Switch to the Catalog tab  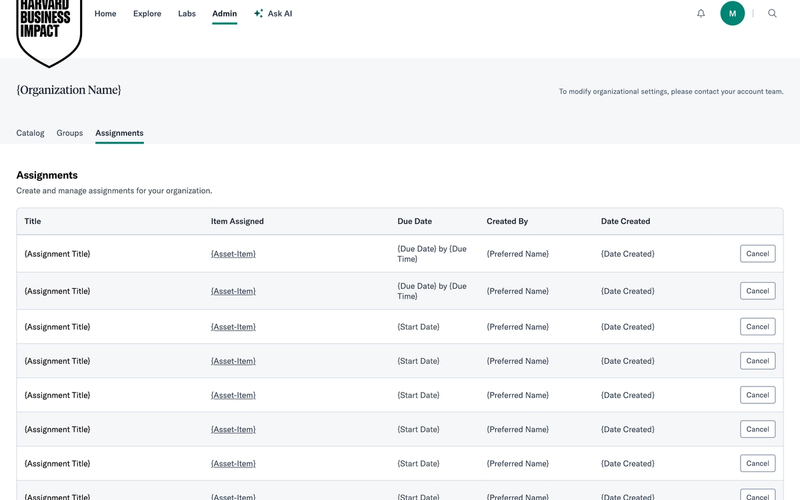(x=30, y=133)
